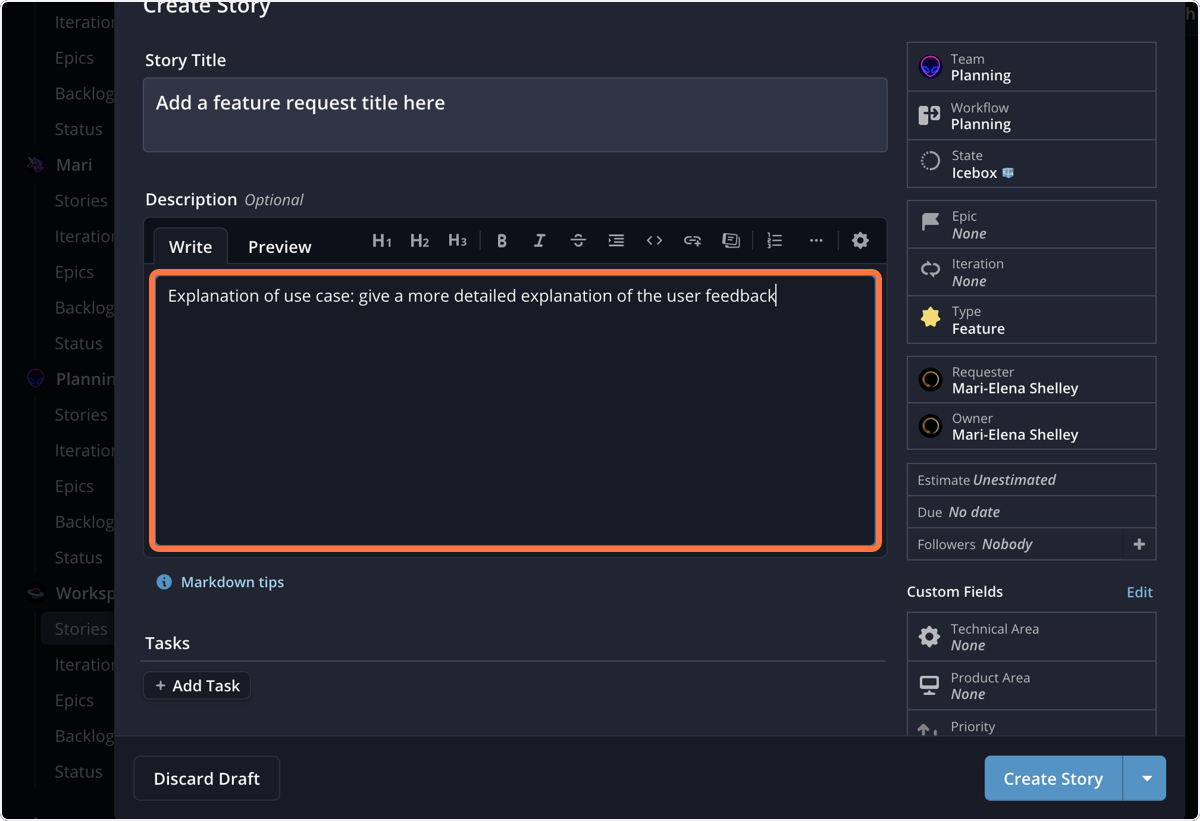The image size is (1200, 821).
Task: Switch to the Write tab
Action: click(190, 247)
